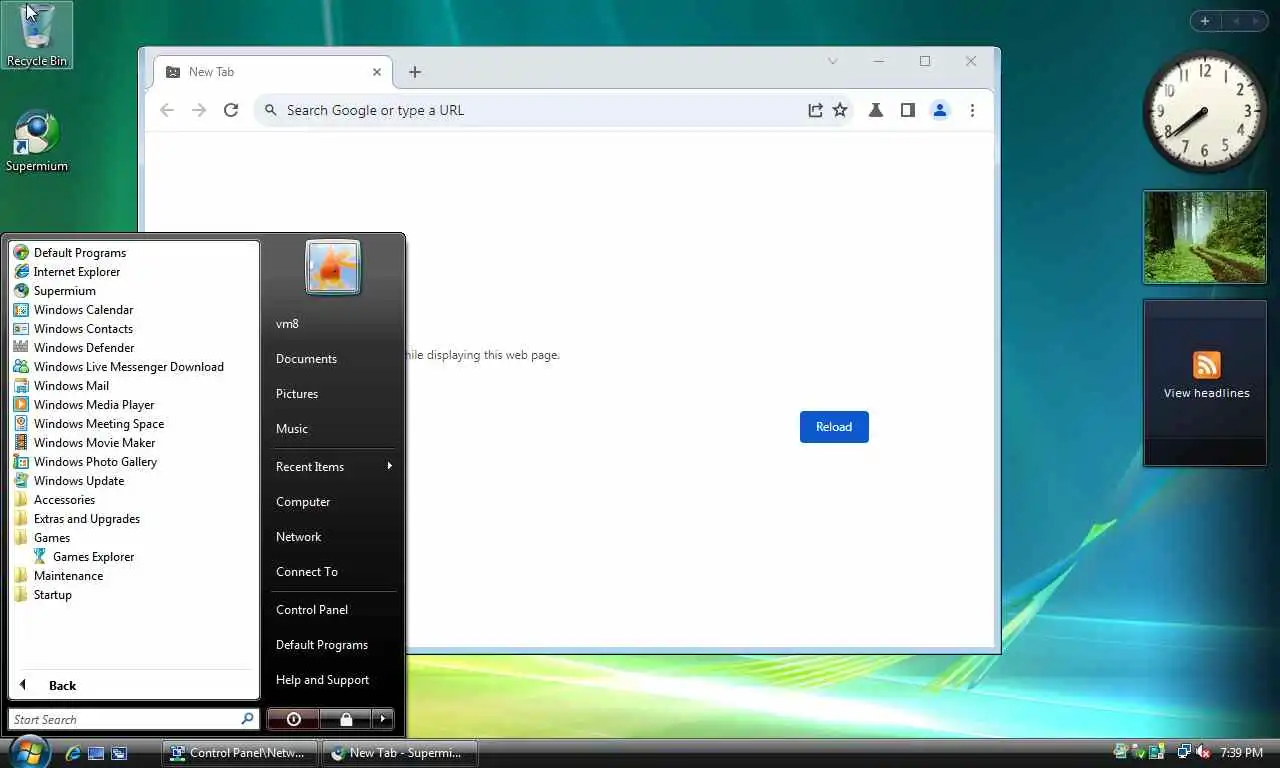Click the muted volume tray icon
The width and height of the screenshot is (1280, 768).
1202,752
